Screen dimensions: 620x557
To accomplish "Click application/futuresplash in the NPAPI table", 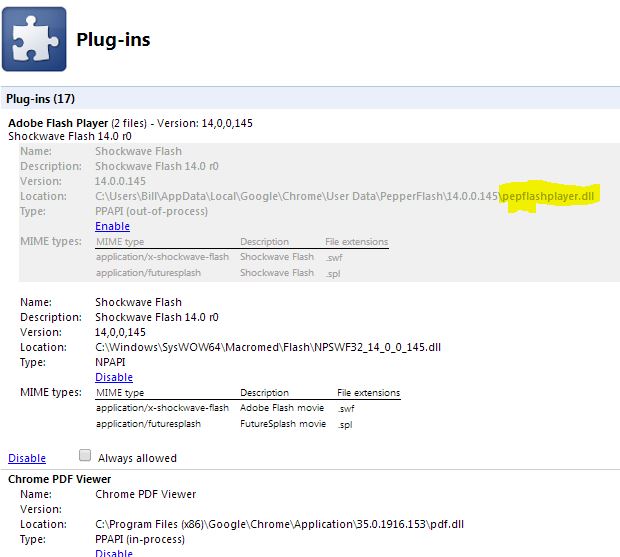I will pyautogui.click(x=148, y=424).
